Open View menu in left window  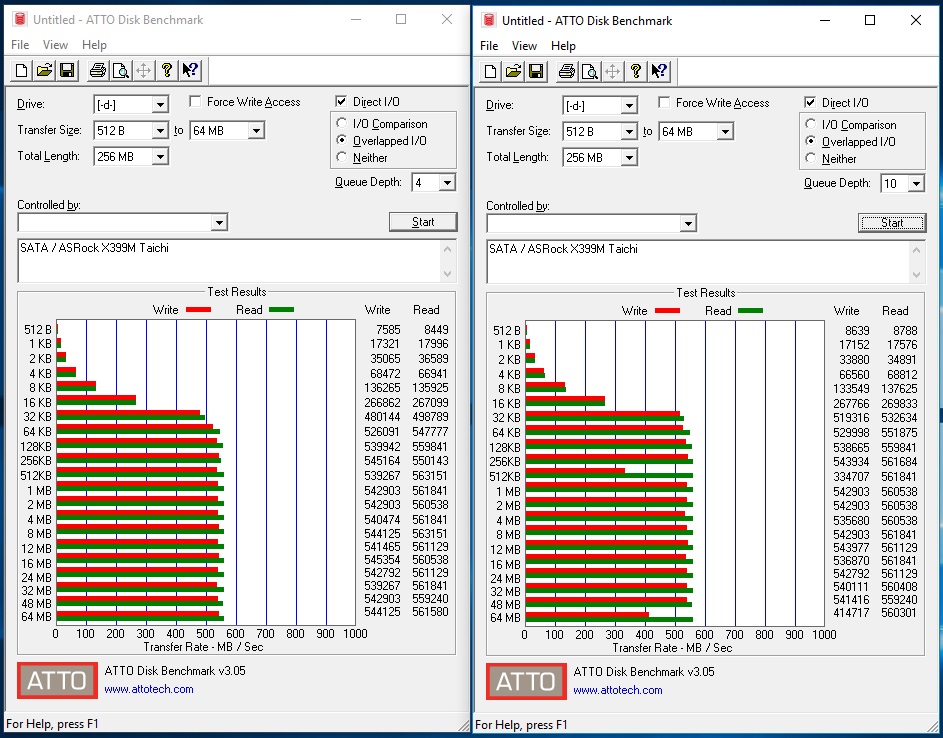click(x=55, y=45)
